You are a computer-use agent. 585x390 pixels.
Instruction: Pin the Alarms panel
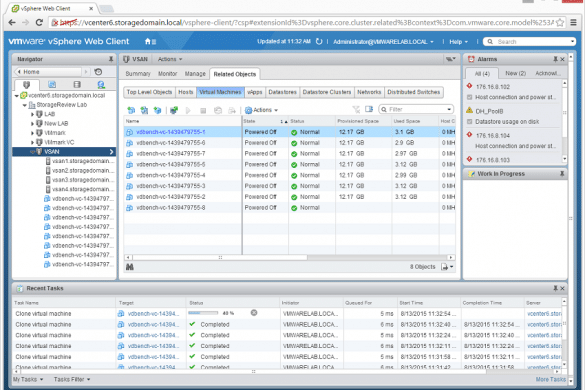click(555, 59)
